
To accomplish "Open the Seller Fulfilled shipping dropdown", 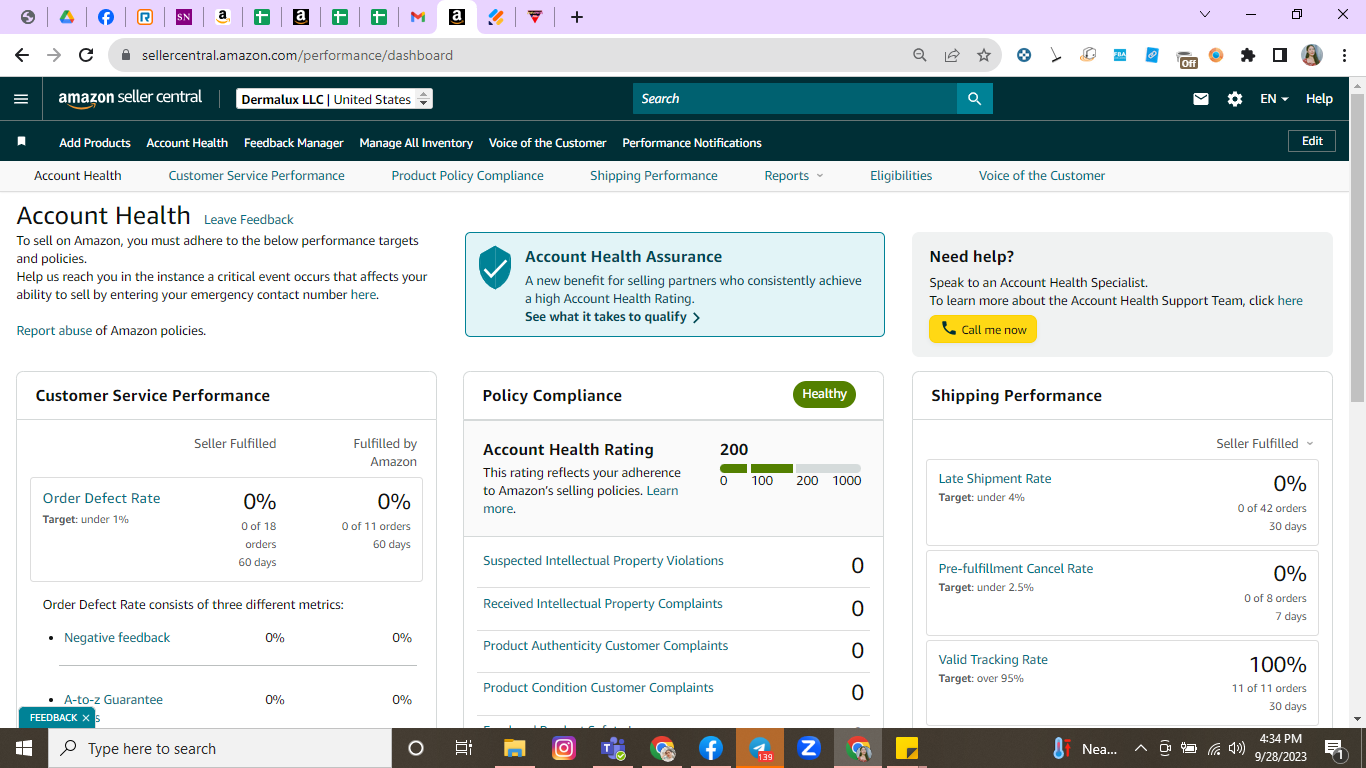I will point(1265,443).
